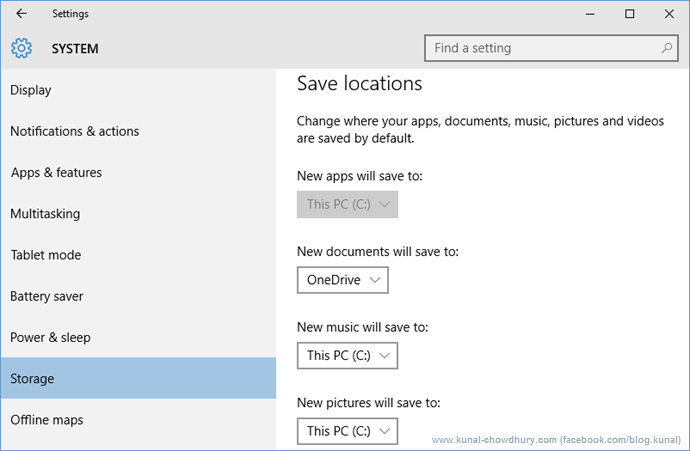Expand the New pictures save location dropdown
The height and width of the screenshot is (451, 690).
(x=347, y=431)
